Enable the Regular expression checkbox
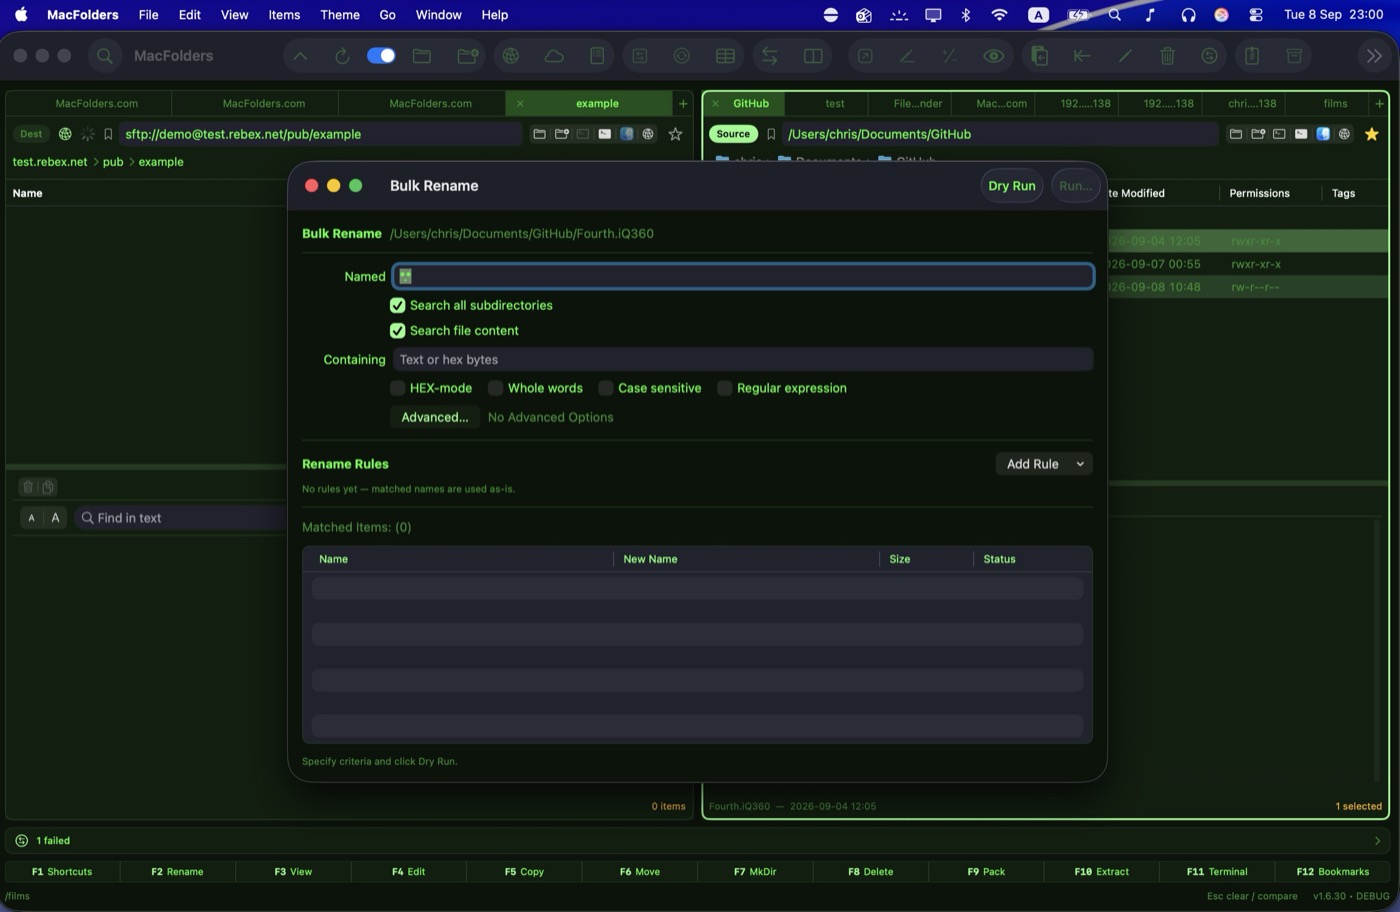This screenshot has width=1400, height=912. click(724, 388)
